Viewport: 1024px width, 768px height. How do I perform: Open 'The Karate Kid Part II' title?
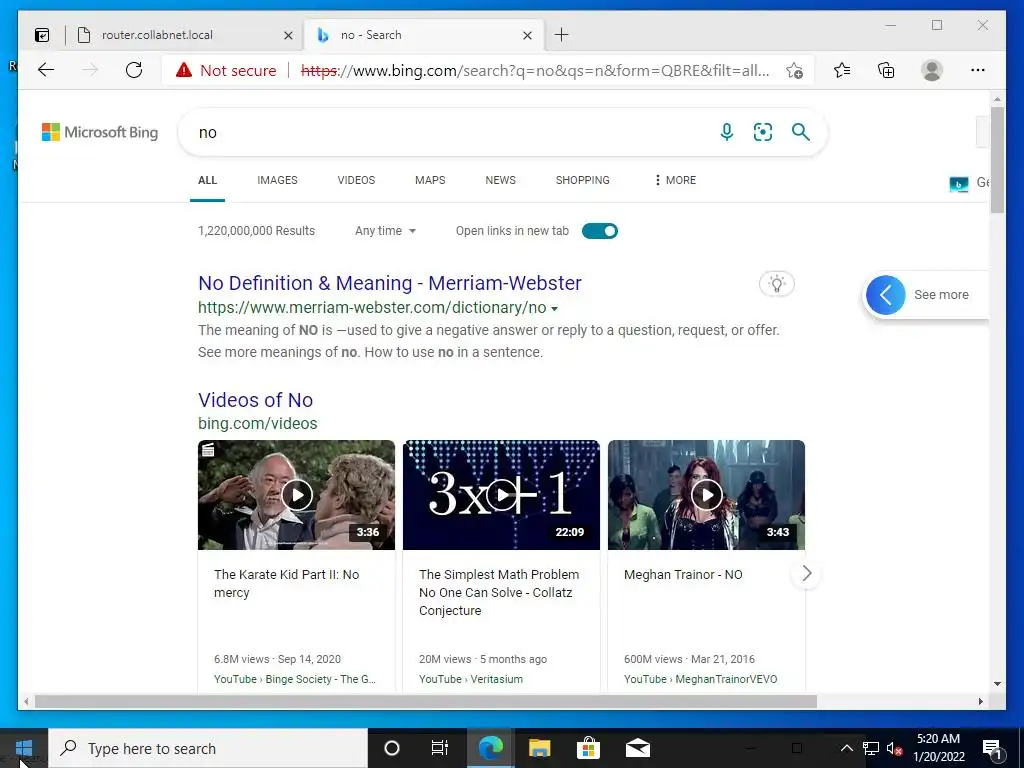tap(286, 583)
